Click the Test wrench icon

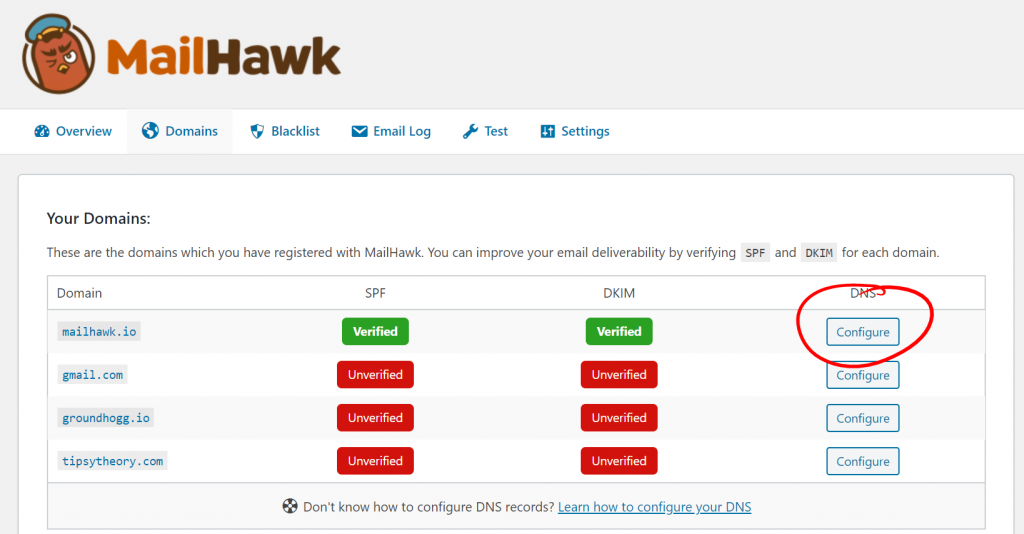tap(470, 131)
